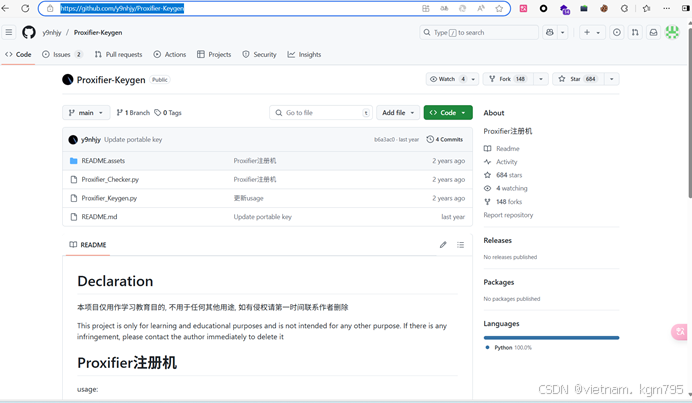Click the Python language bar

(x=551, y=338)
